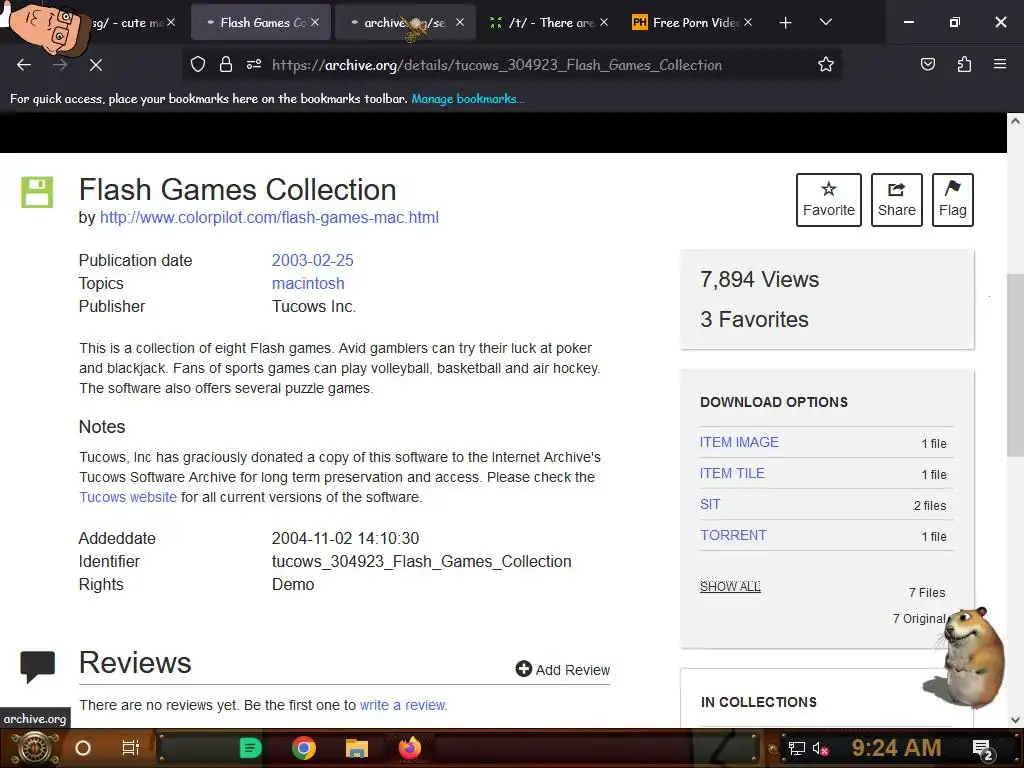This screenshot has width=1024, height=768.
Task: Open the colorpilot.com author link
Action: pos(269,217)
